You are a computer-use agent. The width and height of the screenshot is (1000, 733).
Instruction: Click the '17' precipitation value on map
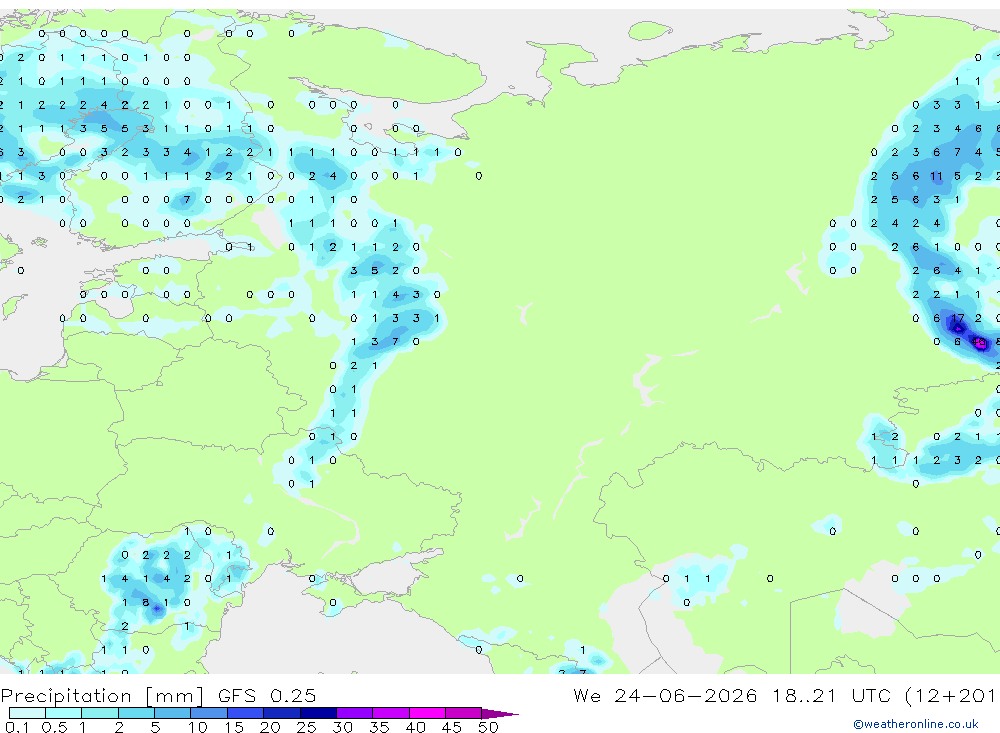pos(957,318)
